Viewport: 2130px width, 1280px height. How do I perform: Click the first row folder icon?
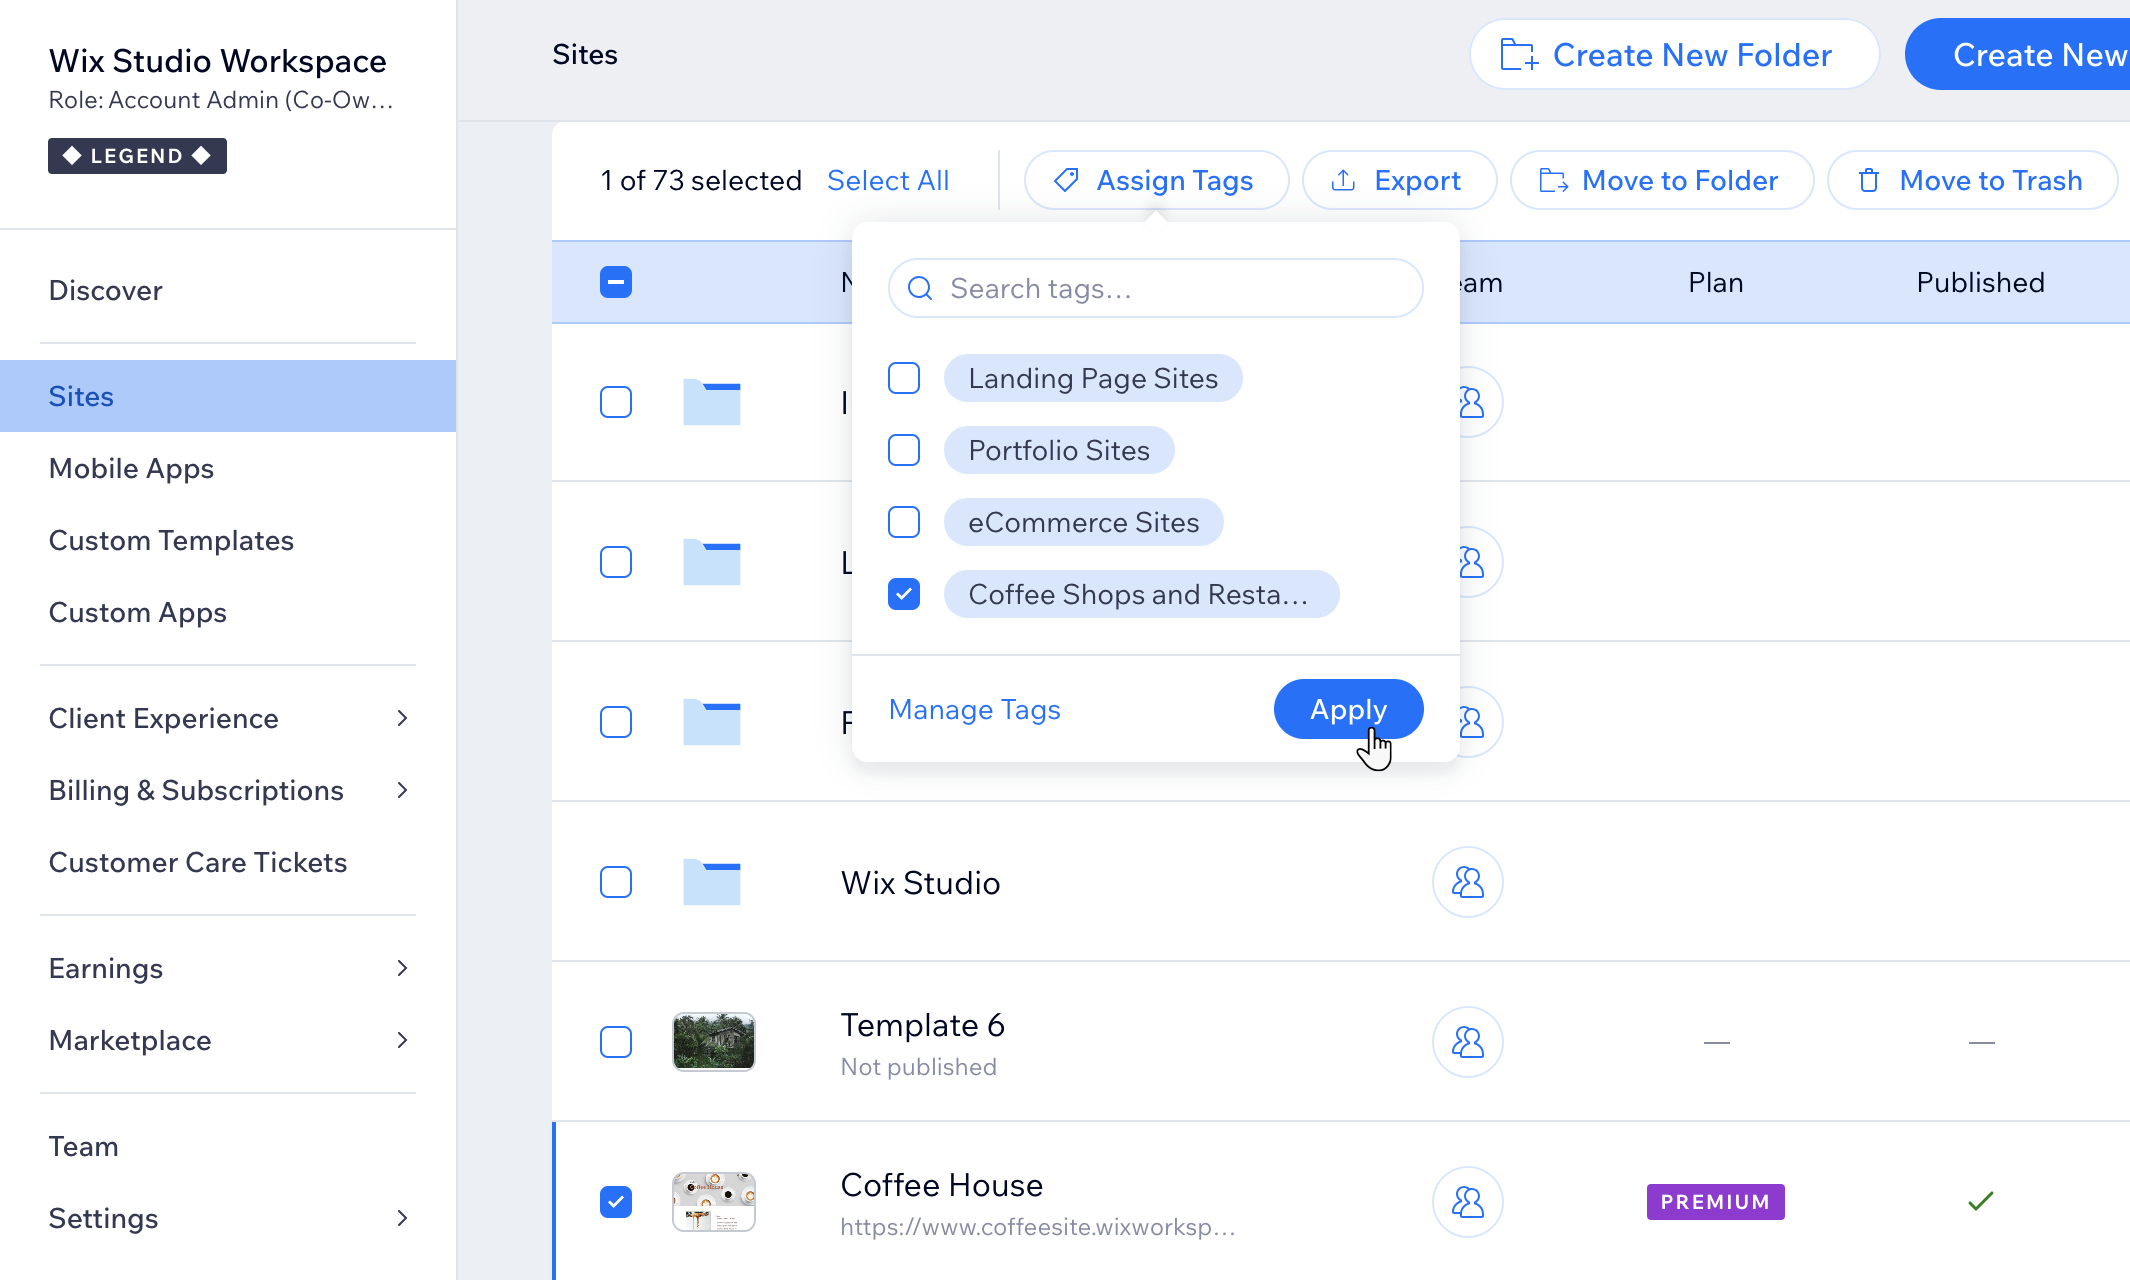712,402
